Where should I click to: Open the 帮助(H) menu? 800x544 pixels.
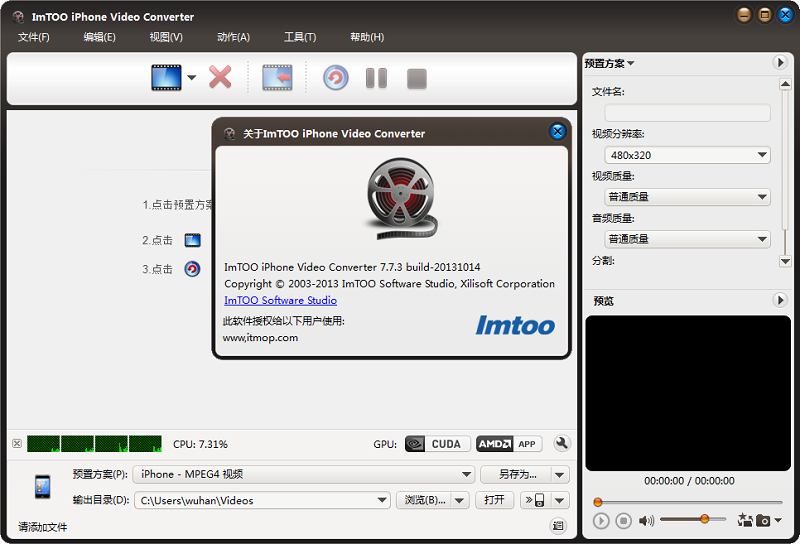367,37
